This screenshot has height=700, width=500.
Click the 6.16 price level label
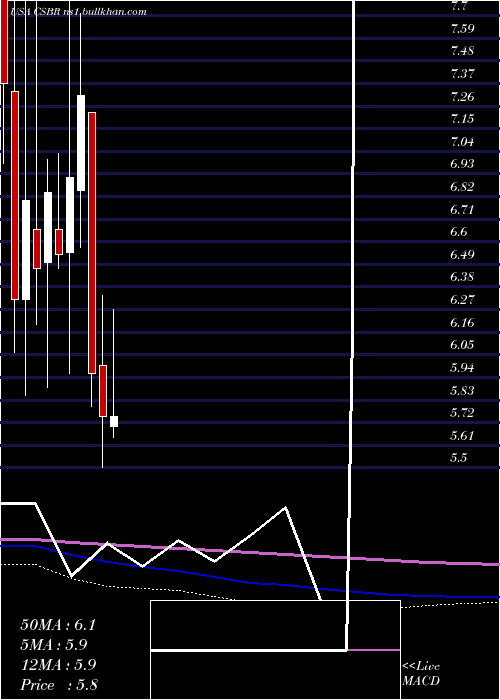462,323
